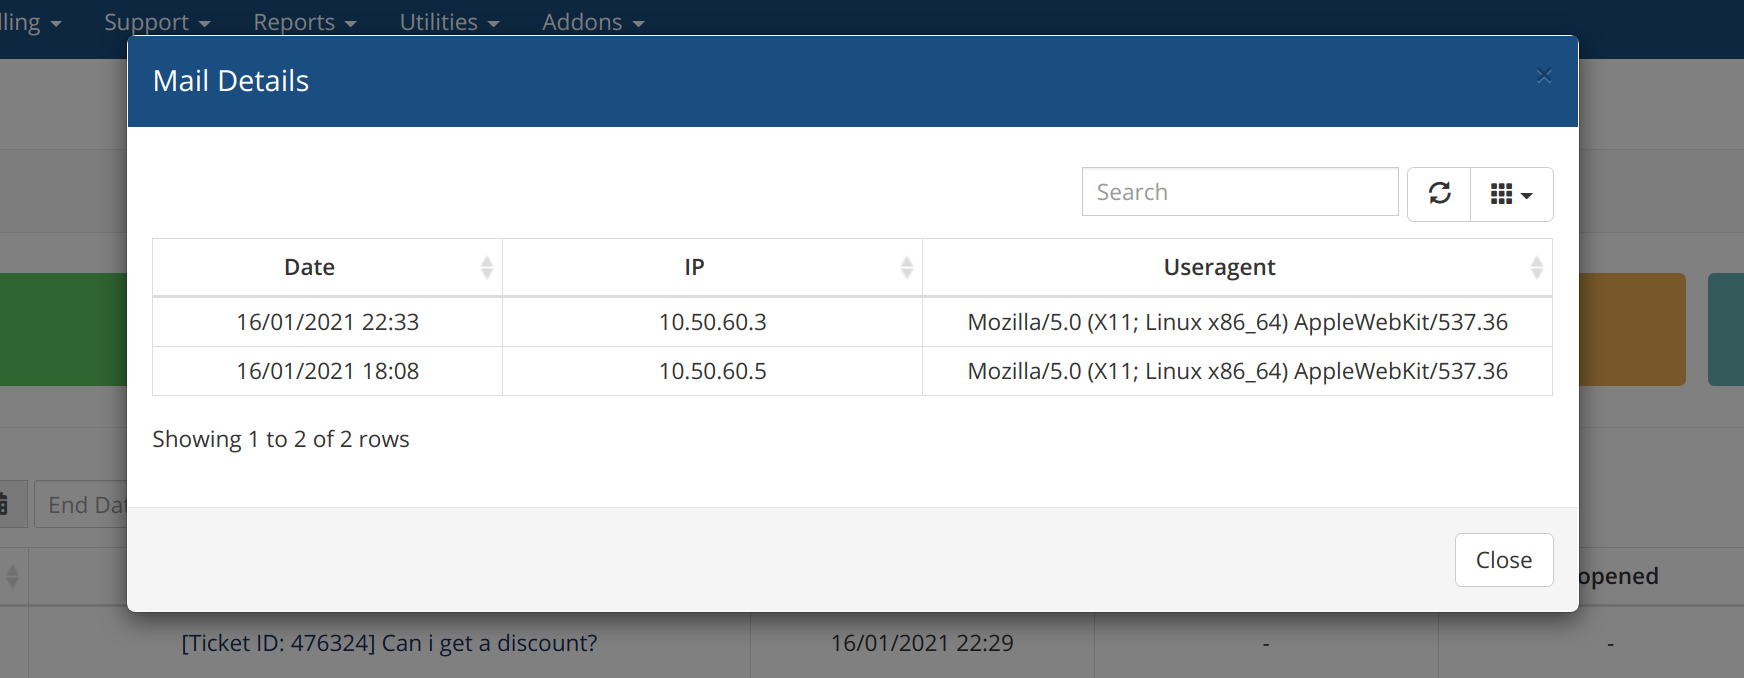Open the Utilities menu

[x=449, y=22]
